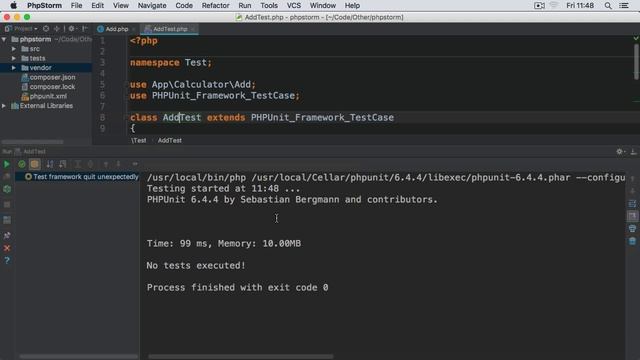This screenshot has width=640, height=360.
Task: Toggle scroll to end of console
Action: click(632, 216)
